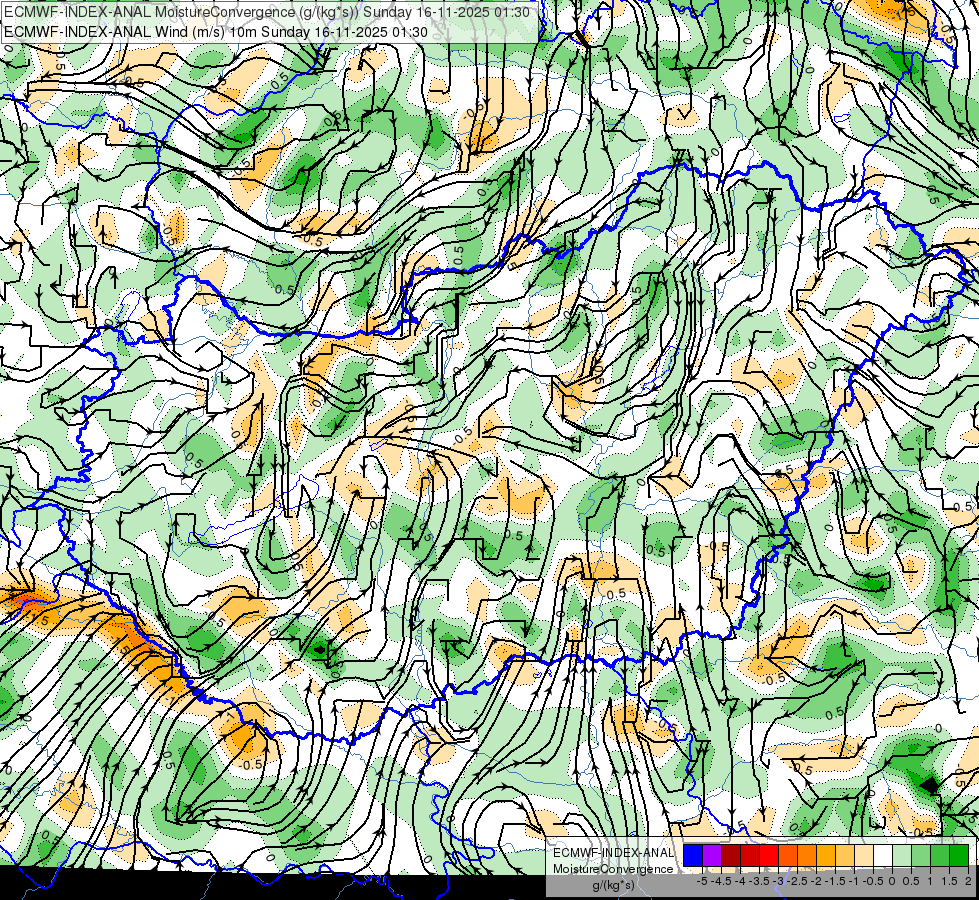Click the 2 tick label on legend scale
The width and height of the screenshot is (979, 900).
pos(968,881)
